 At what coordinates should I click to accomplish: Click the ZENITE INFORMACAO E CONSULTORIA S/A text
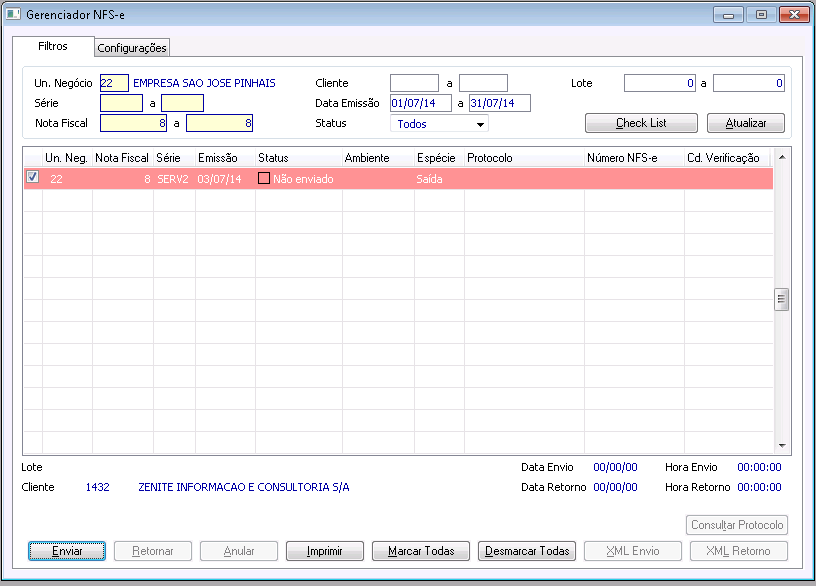(x=244, y=487)
